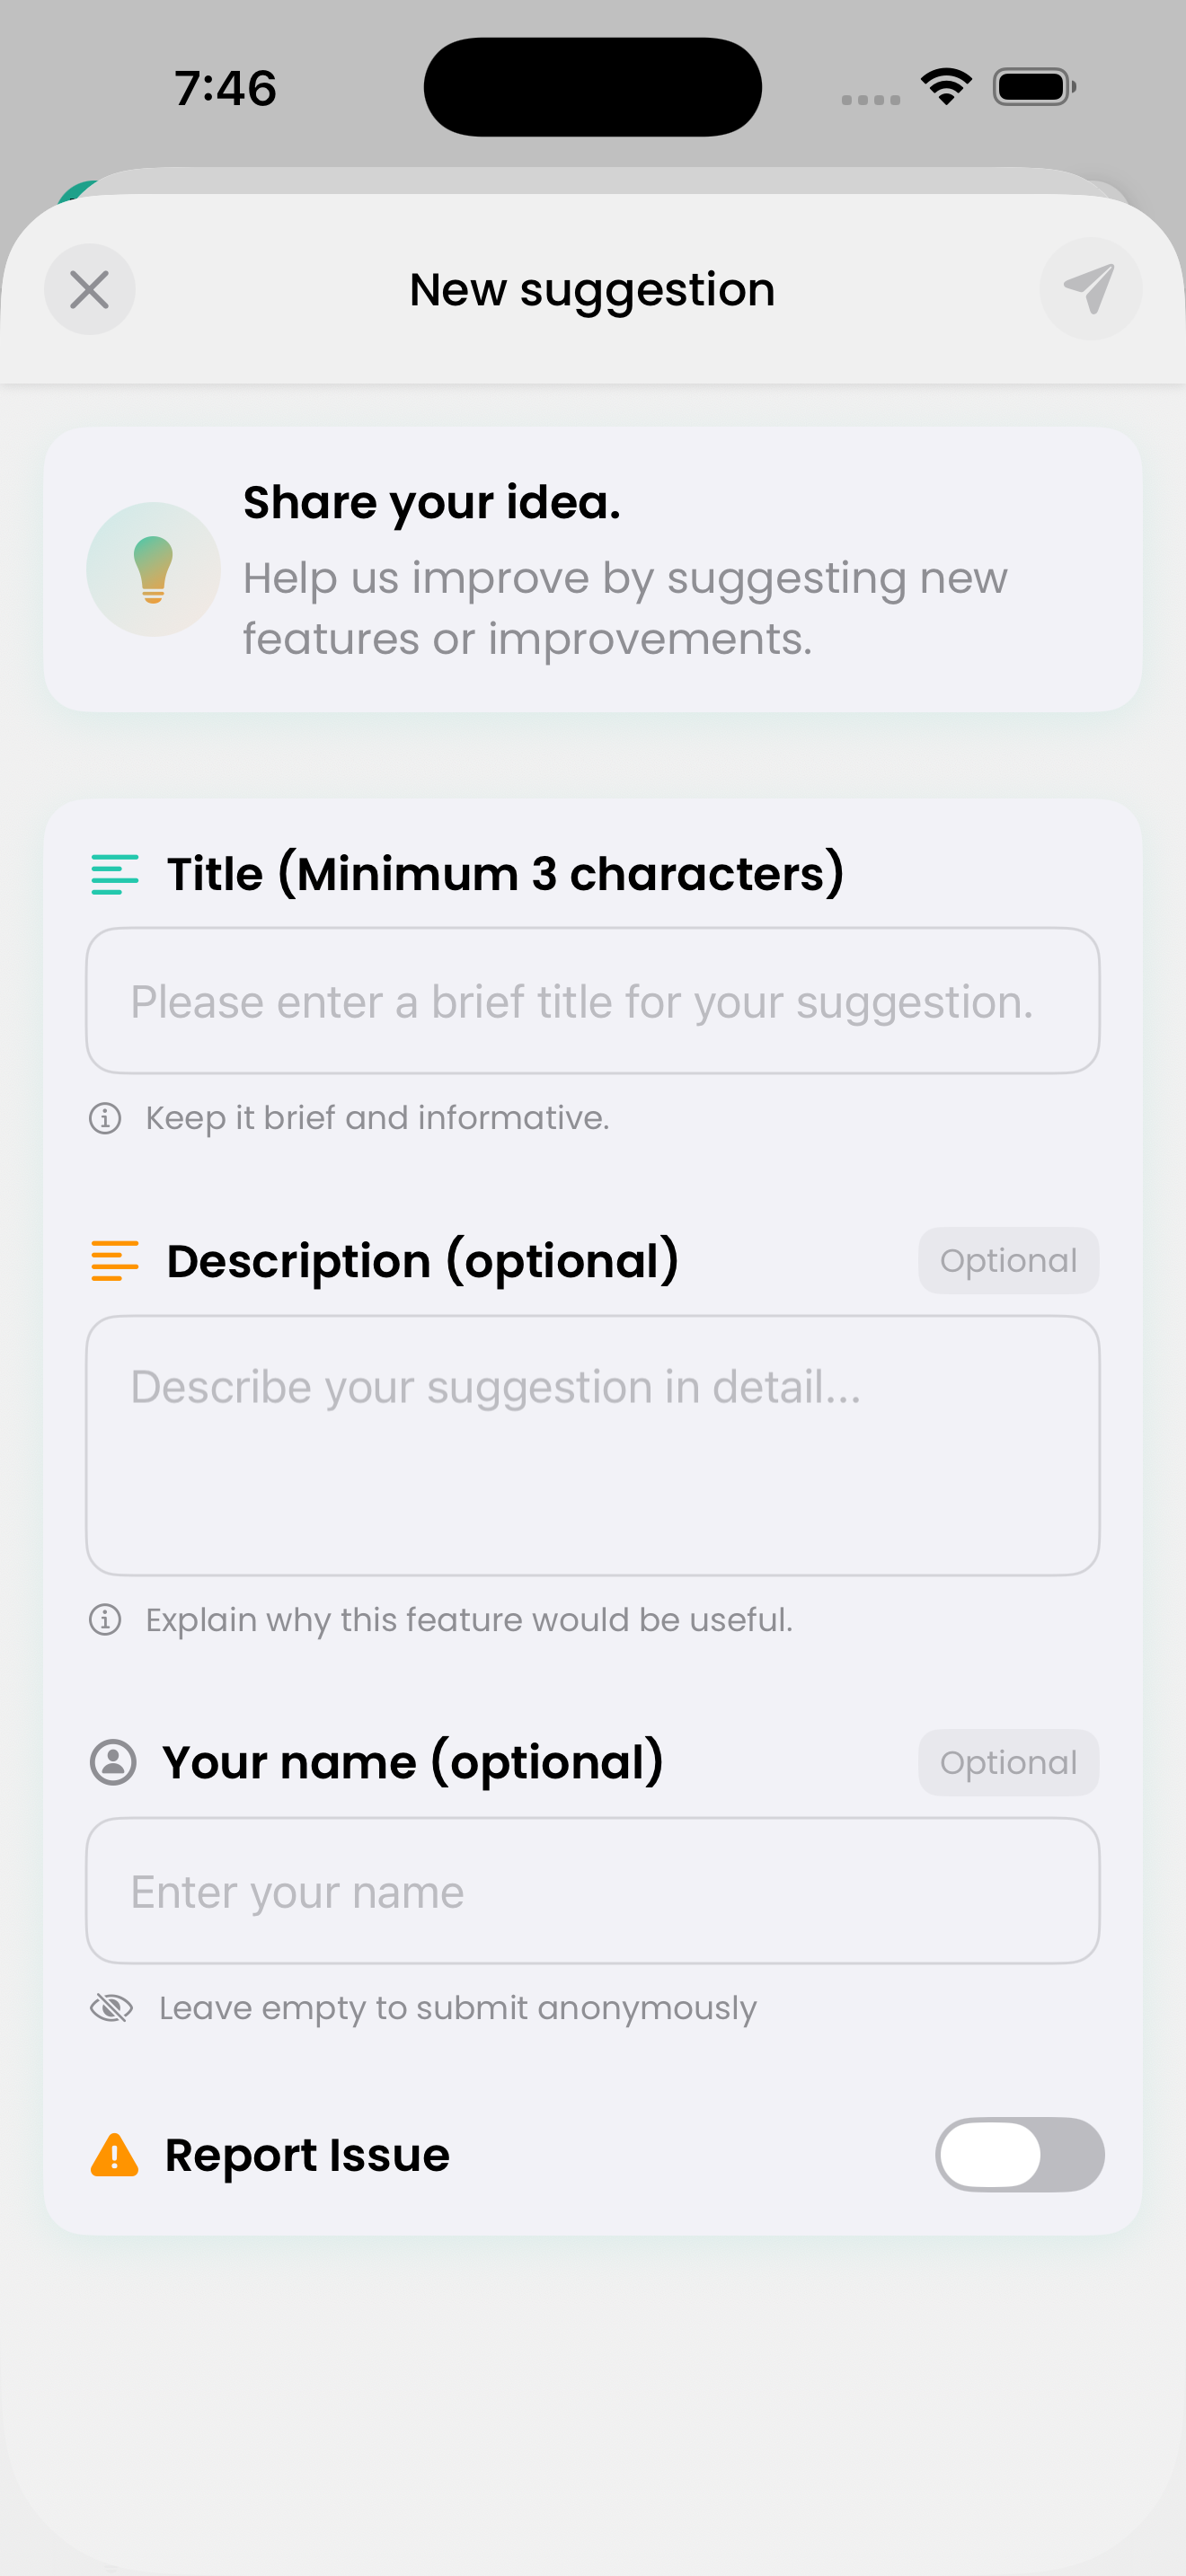Tap the 'Enter your name' field
The image size is (1186, 2576).
coord(593,1891)
